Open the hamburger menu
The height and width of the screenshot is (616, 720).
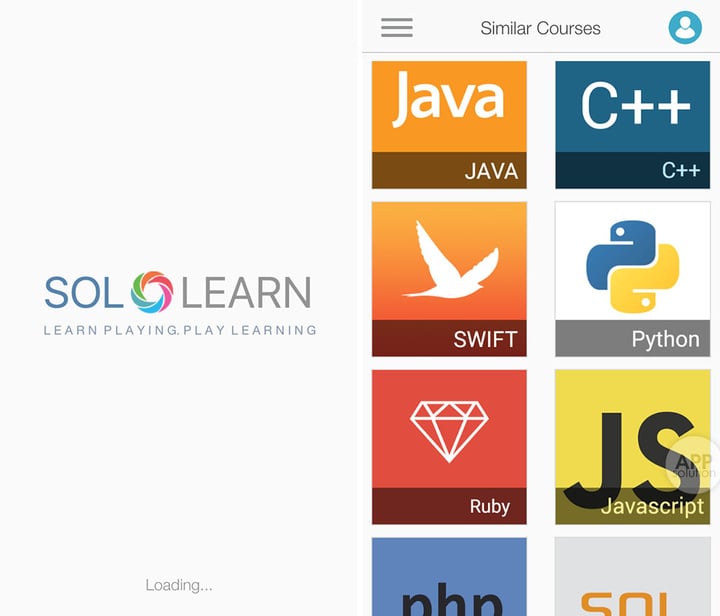[x=397, y=28]
